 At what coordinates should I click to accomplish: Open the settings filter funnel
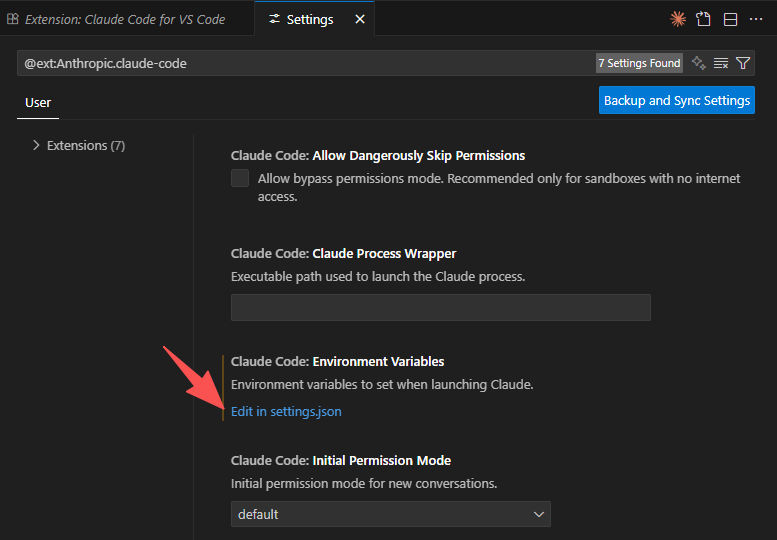743,63
